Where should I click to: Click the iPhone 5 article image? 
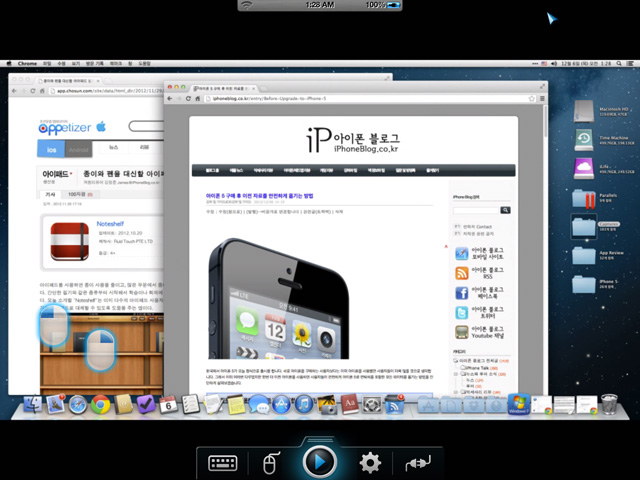tap(279, 298)
